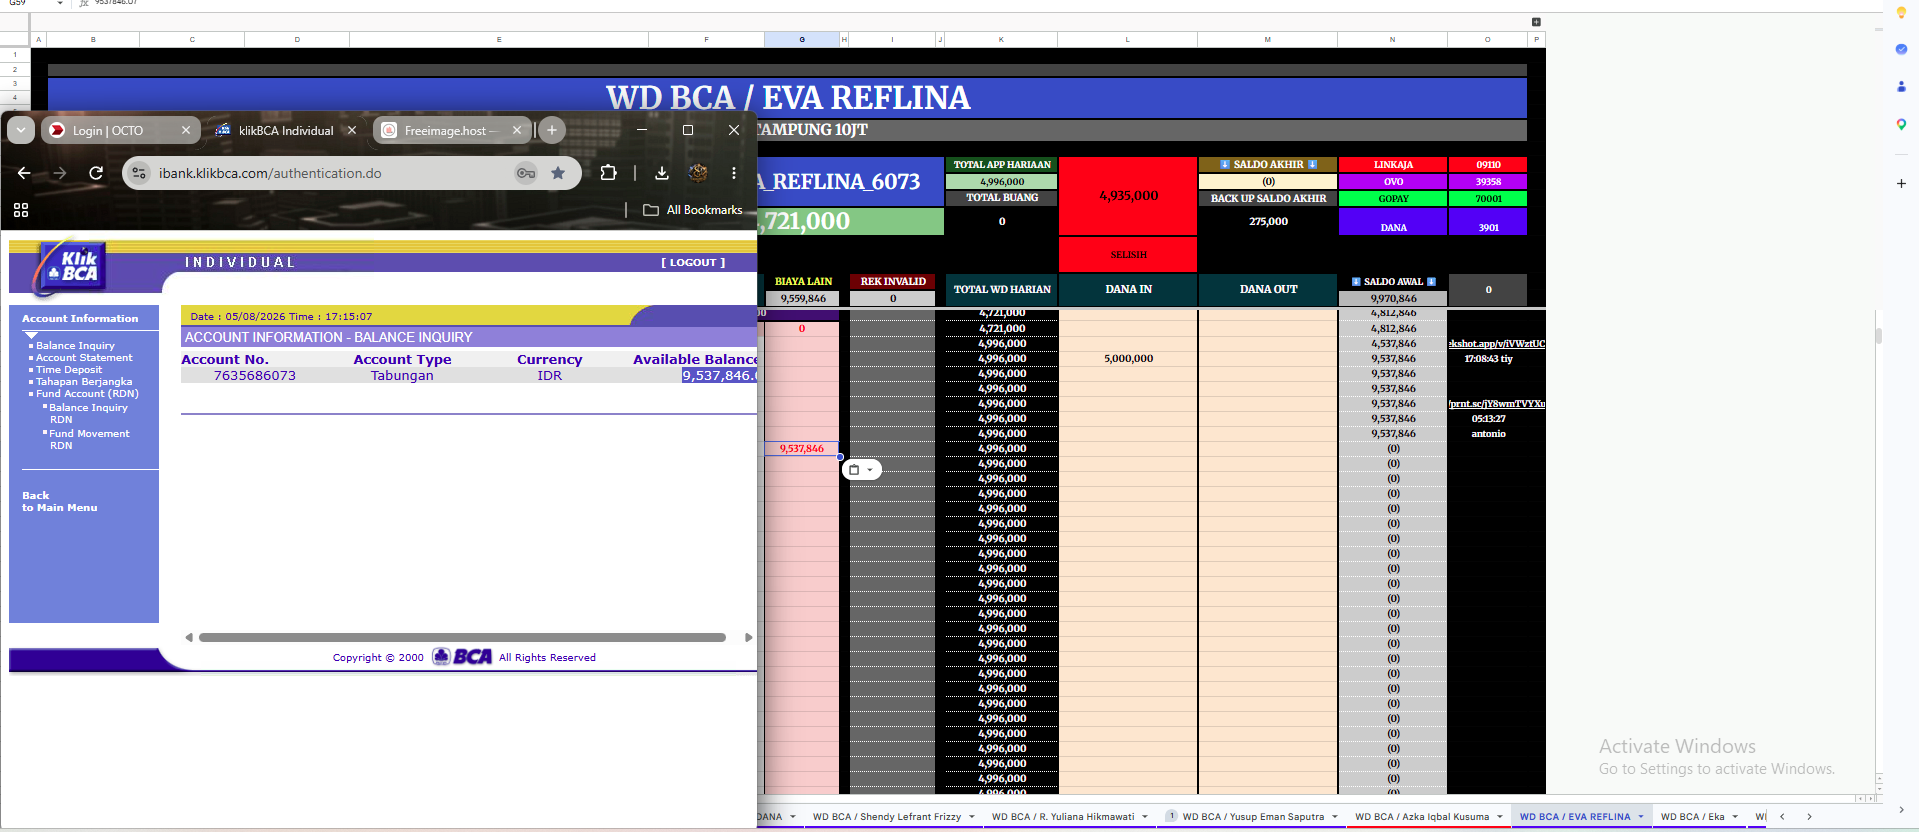
Task: Click the klikBCA page's right scroll arrow
Action: point(748,637)
